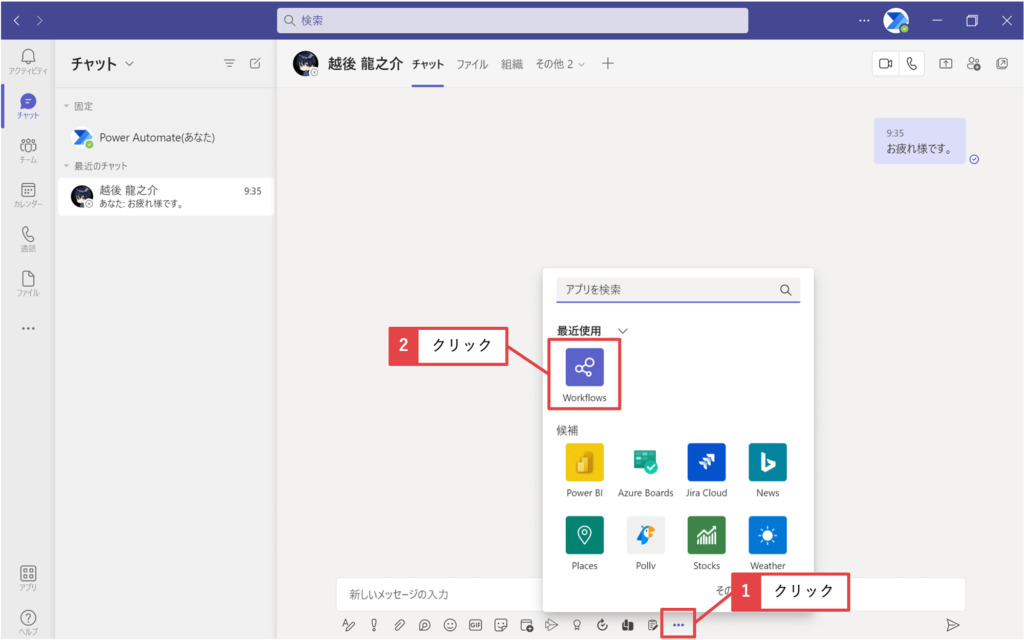
Task: Open more messaging extensions ellipsis
Action: coord(679,625)
